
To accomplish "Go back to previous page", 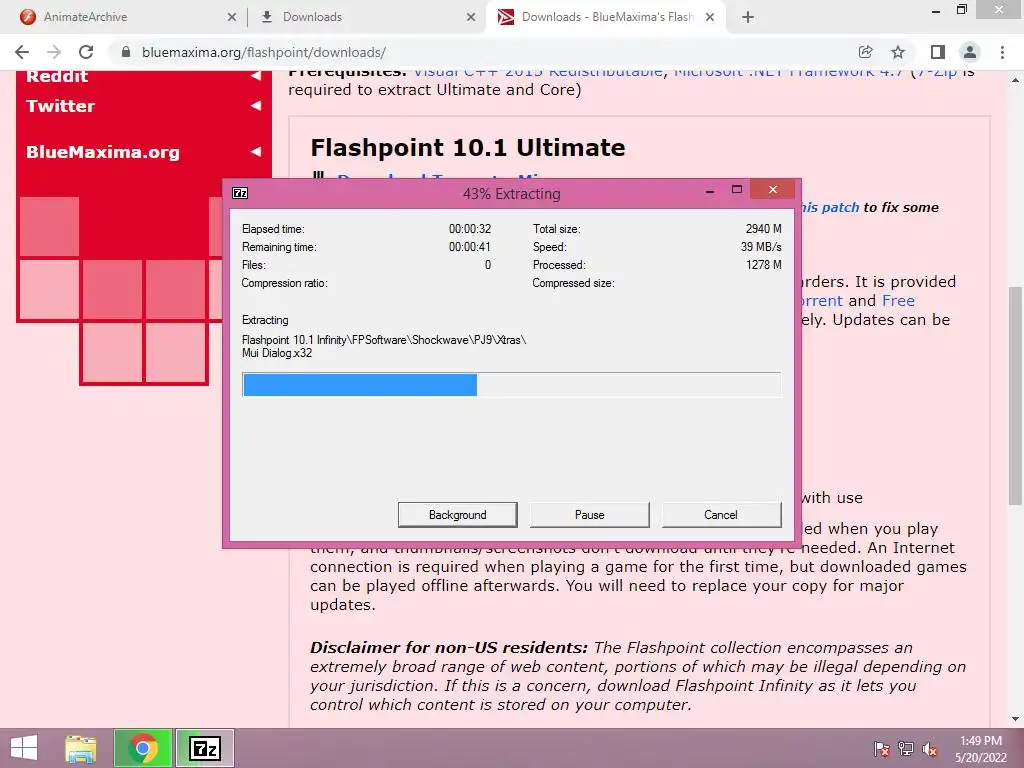I will click(x=22, y=52).
